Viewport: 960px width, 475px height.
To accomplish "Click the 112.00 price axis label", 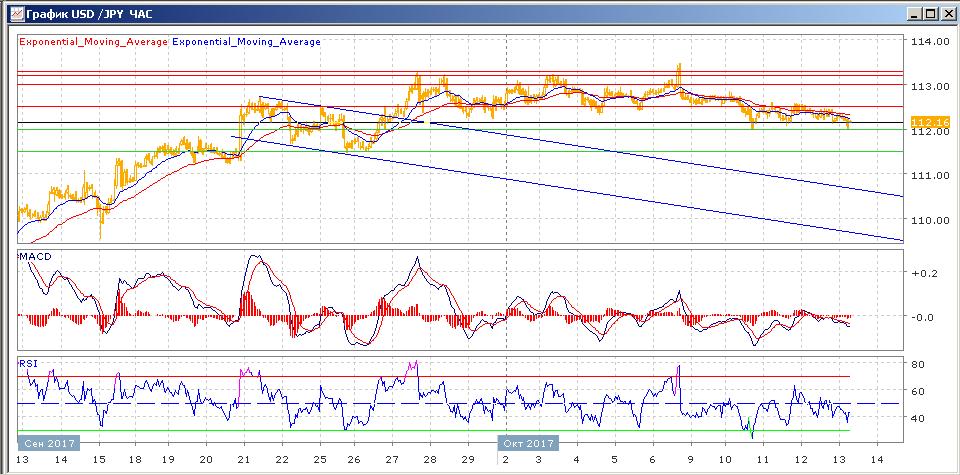I will coord(929,132).
